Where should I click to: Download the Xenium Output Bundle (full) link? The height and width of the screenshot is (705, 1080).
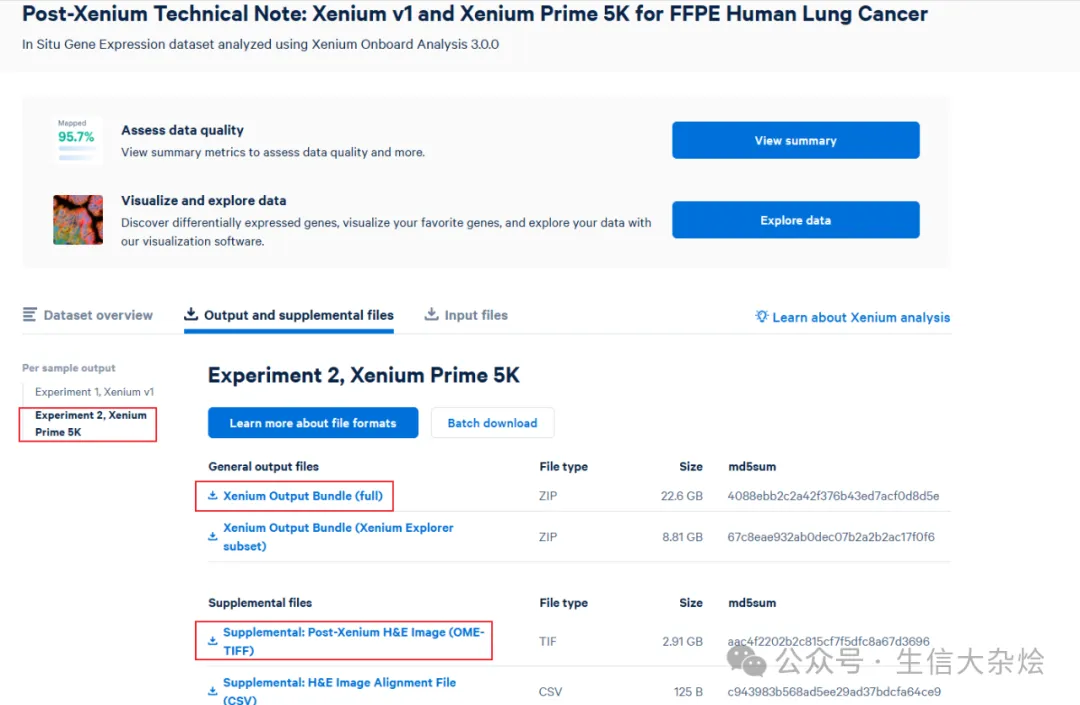(x=302, y=496)
